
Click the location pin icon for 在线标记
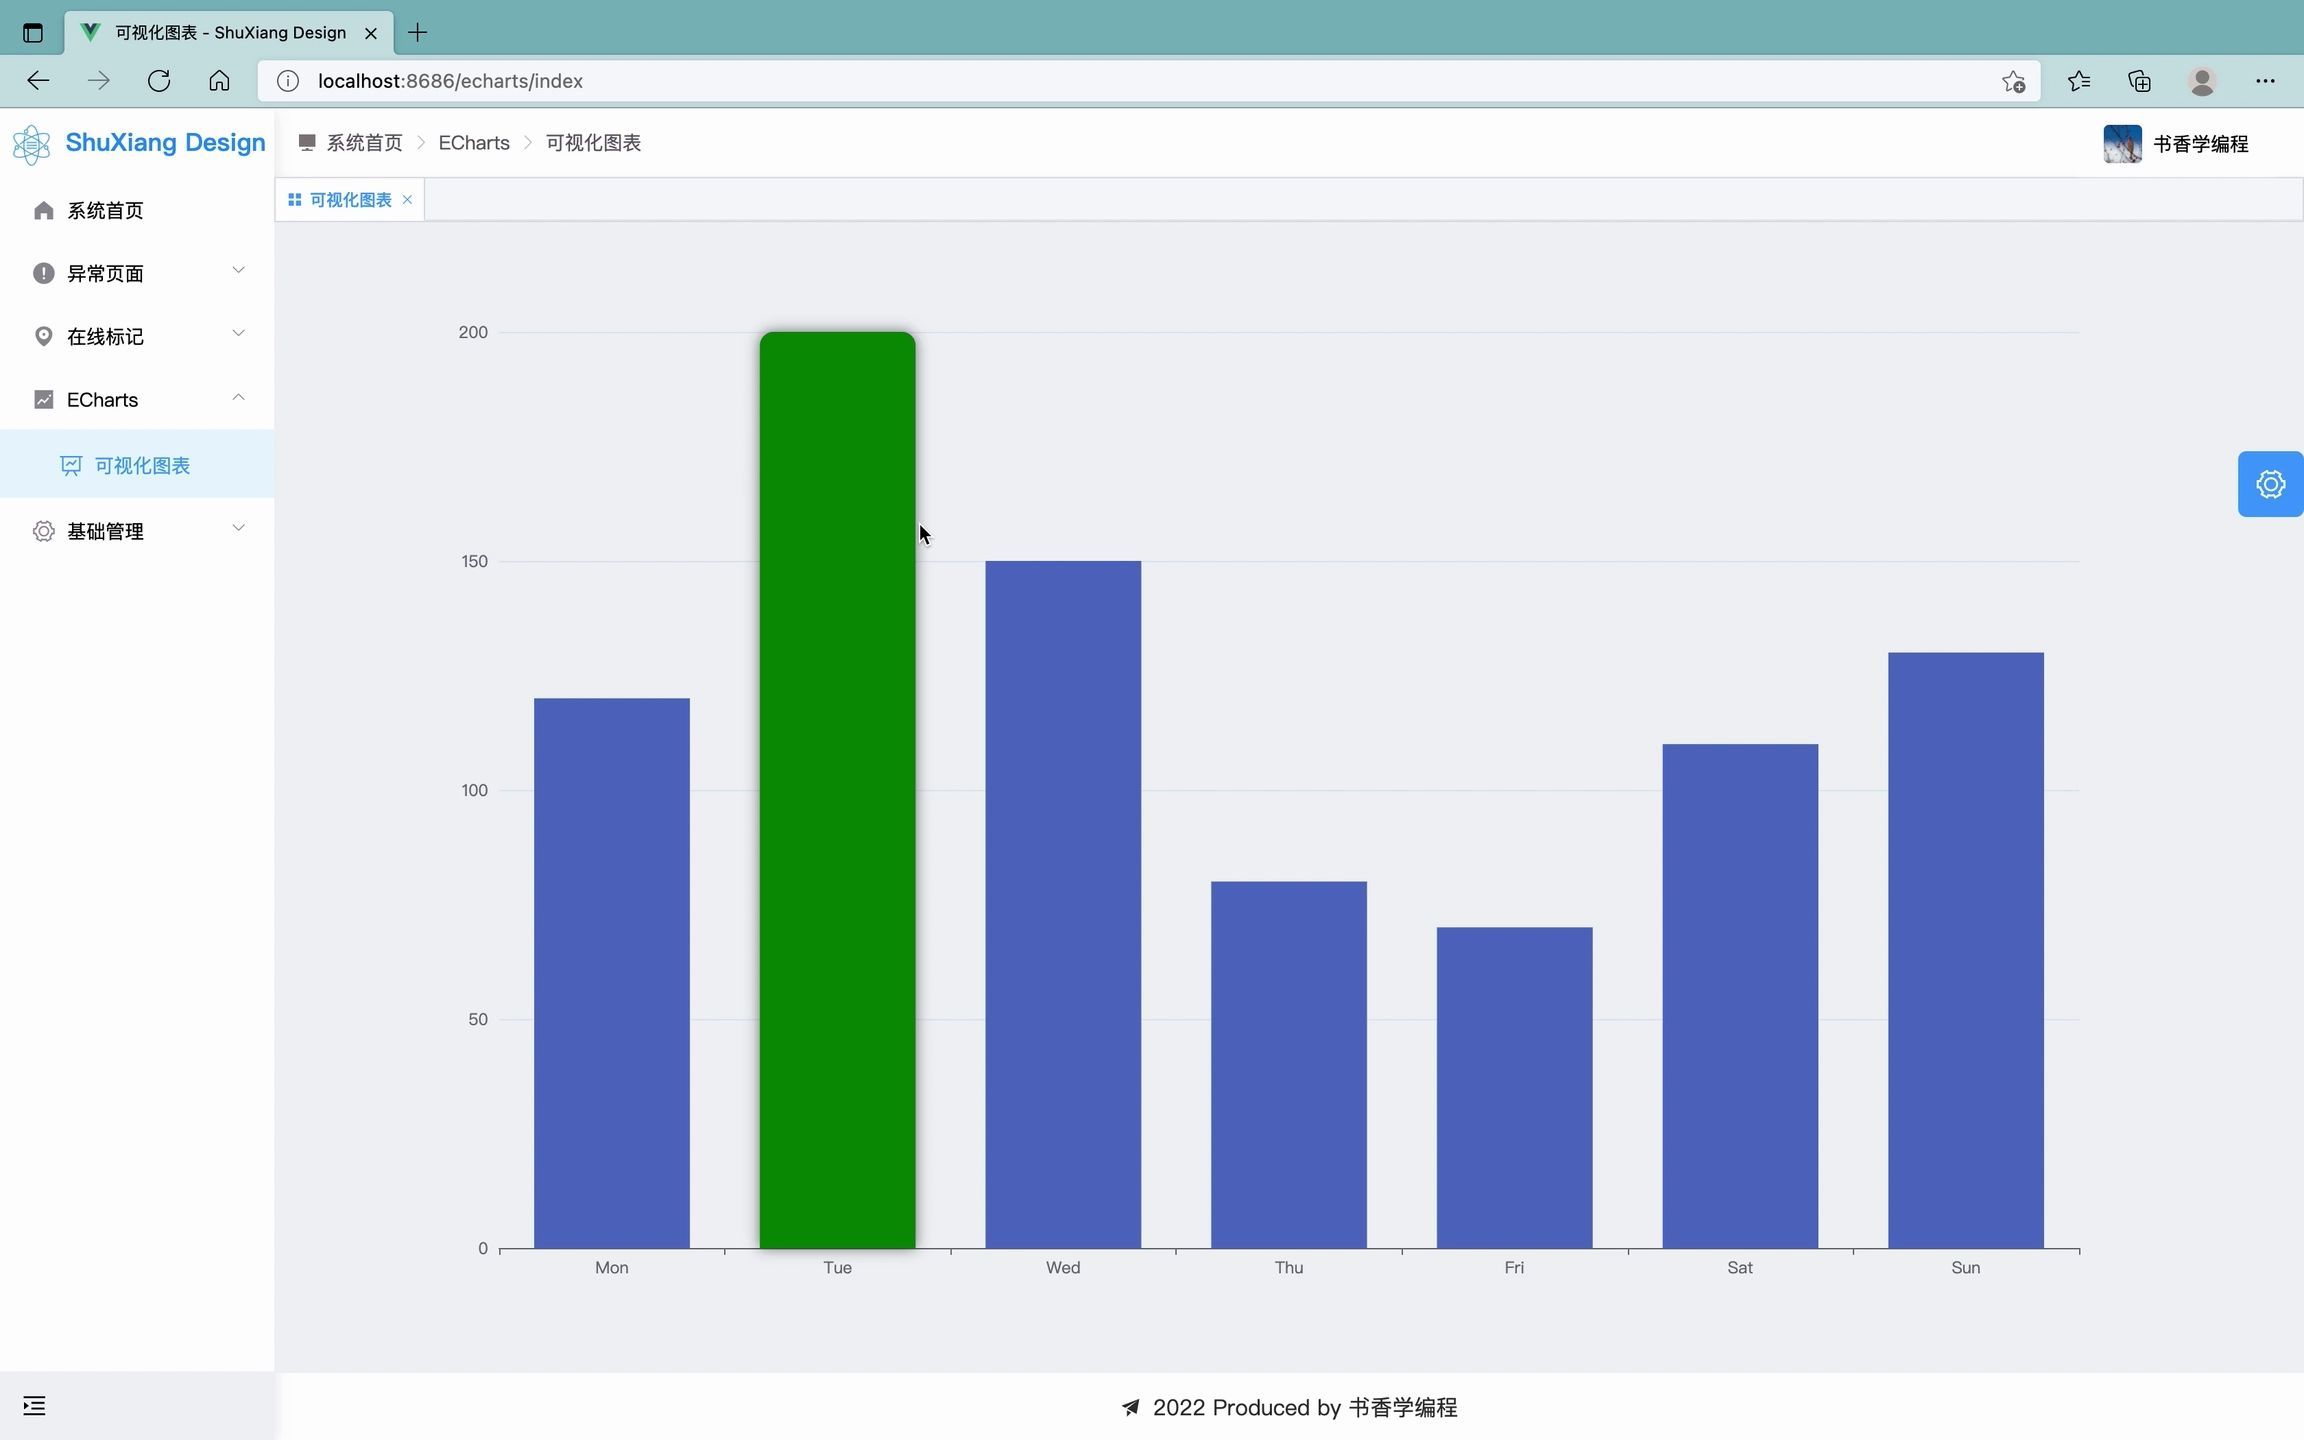pos(43,336)
